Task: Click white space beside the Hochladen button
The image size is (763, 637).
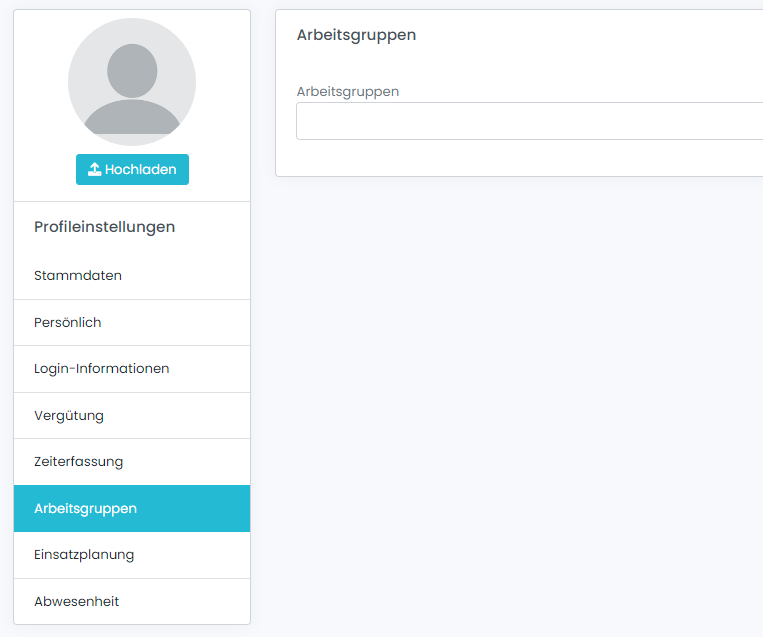Action: (220, 170)
